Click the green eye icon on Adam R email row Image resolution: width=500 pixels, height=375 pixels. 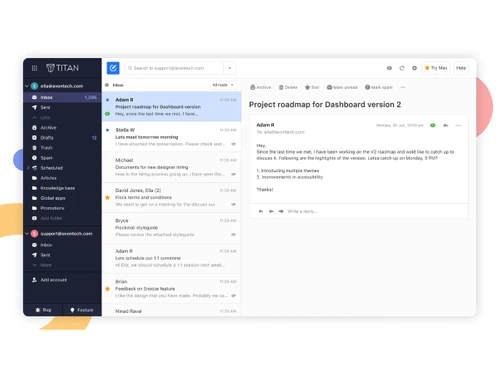(x=107, y=114)
